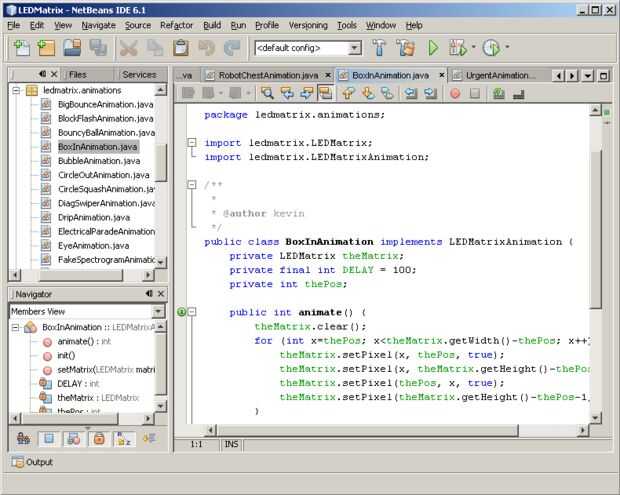Click the Cut scissors icon

(129, 48)
